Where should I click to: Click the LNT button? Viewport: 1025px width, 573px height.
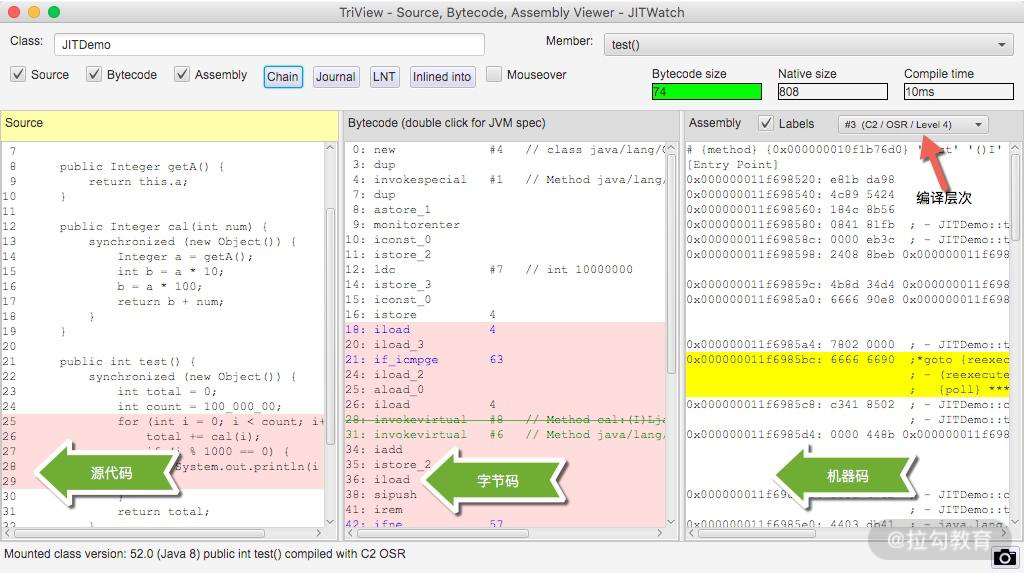coord(384,77)
